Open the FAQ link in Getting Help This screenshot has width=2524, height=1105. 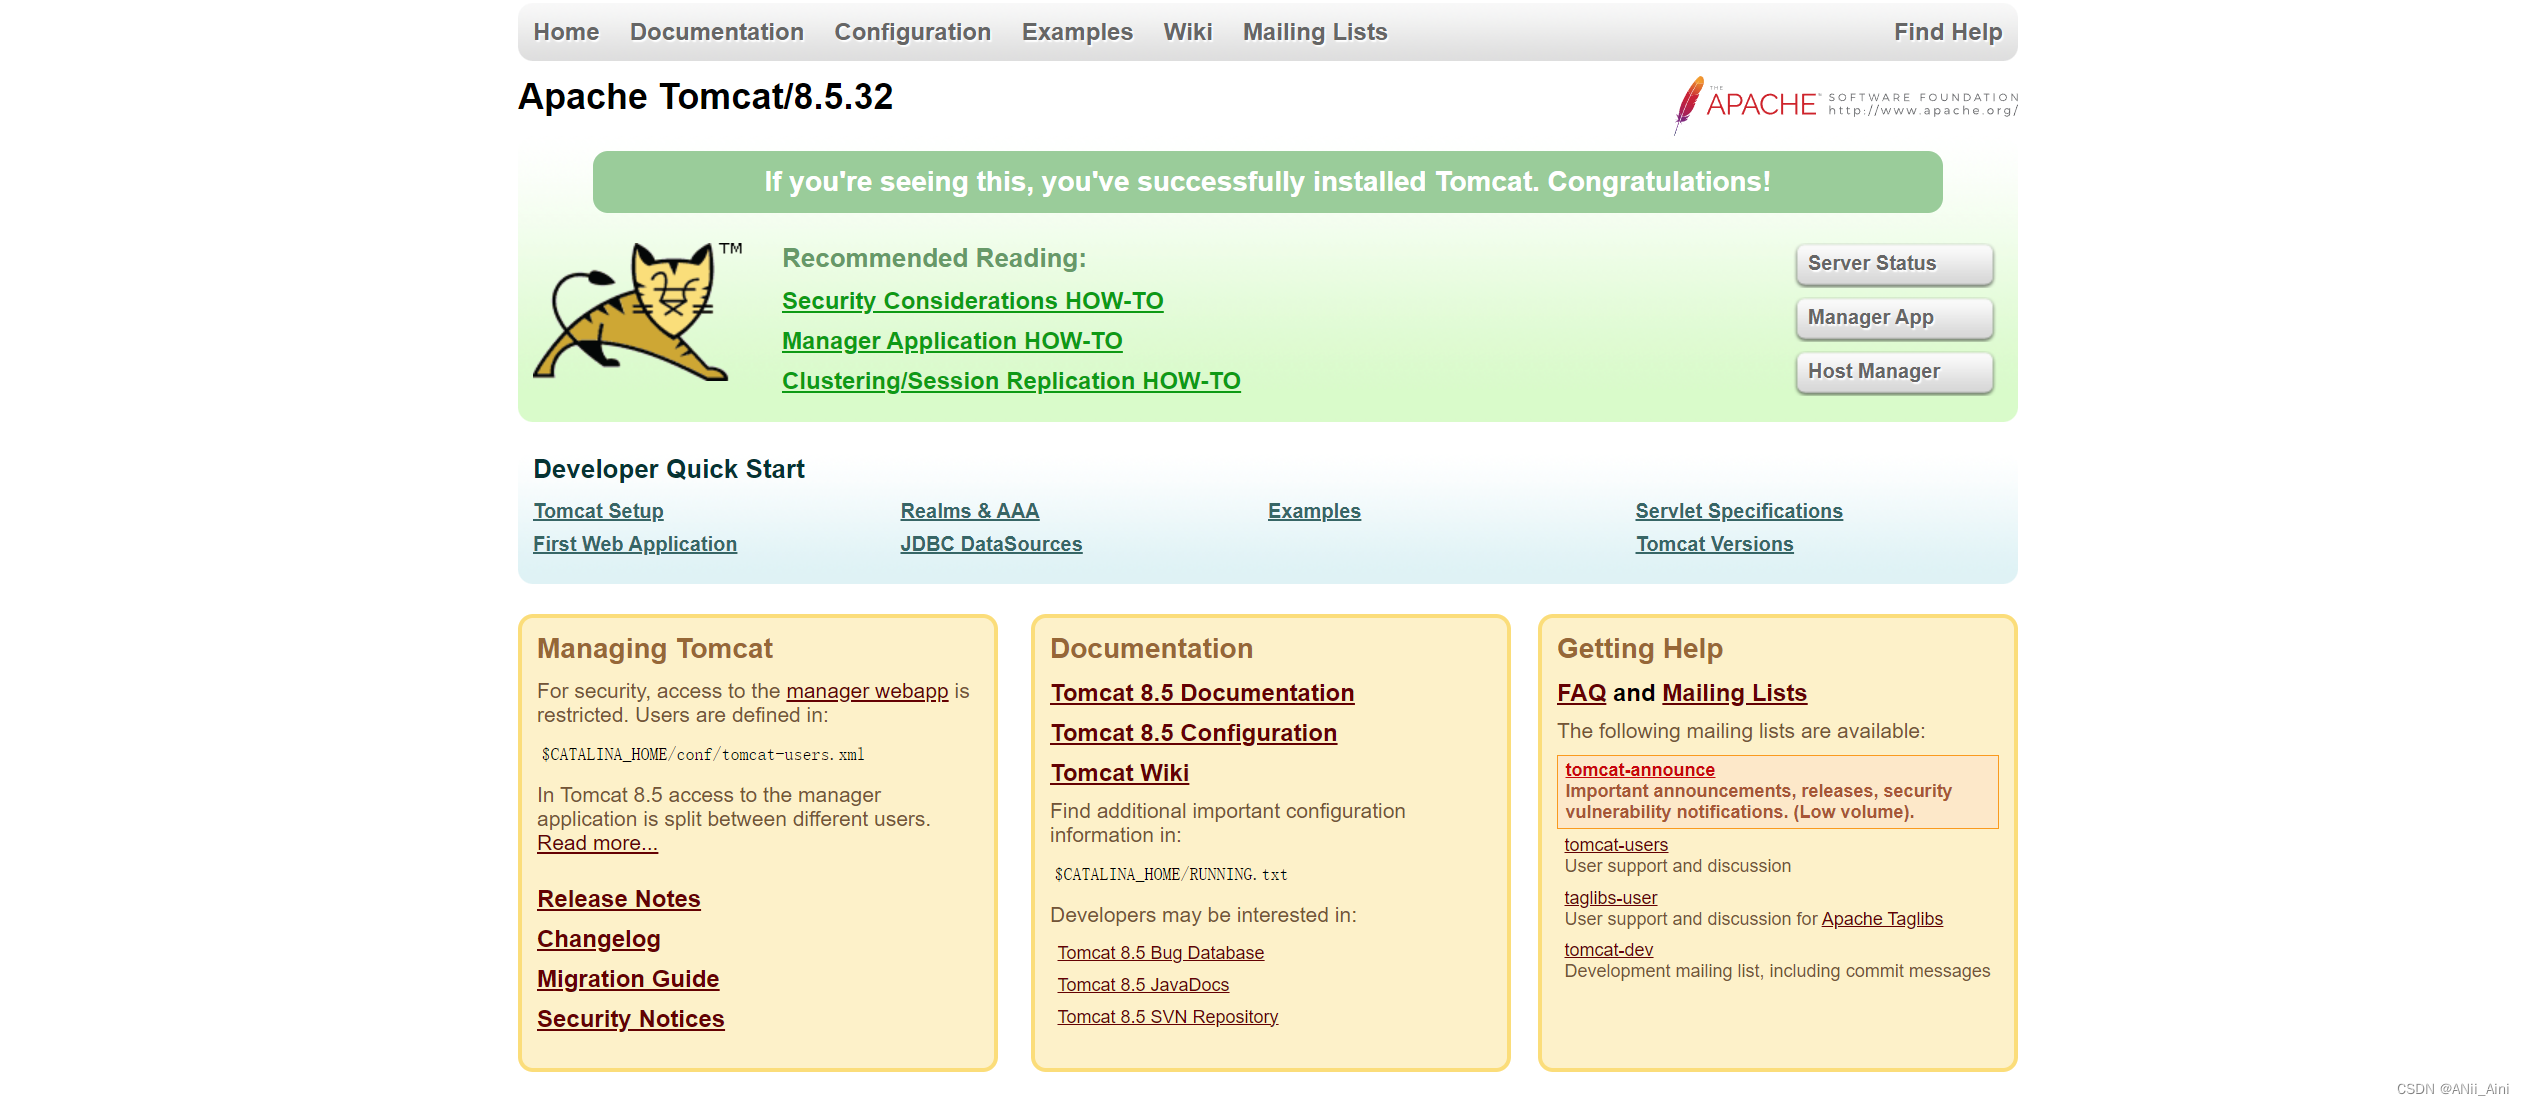tap(1581, 693)
